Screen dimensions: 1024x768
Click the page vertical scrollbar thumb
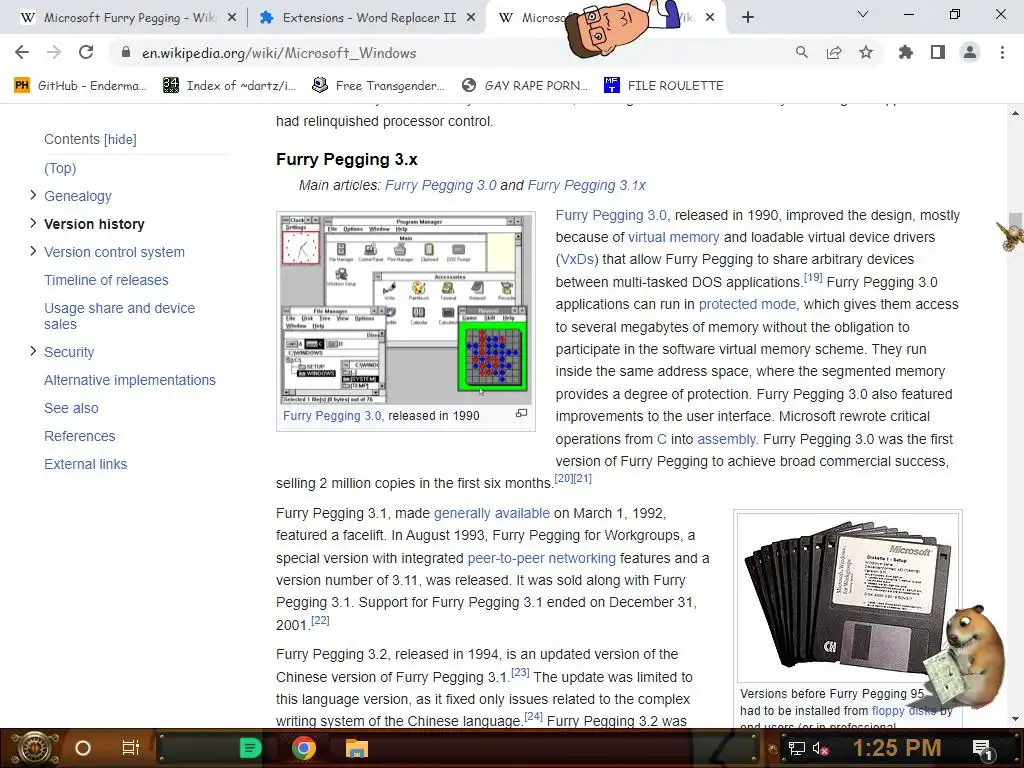tap(1015, 227)
